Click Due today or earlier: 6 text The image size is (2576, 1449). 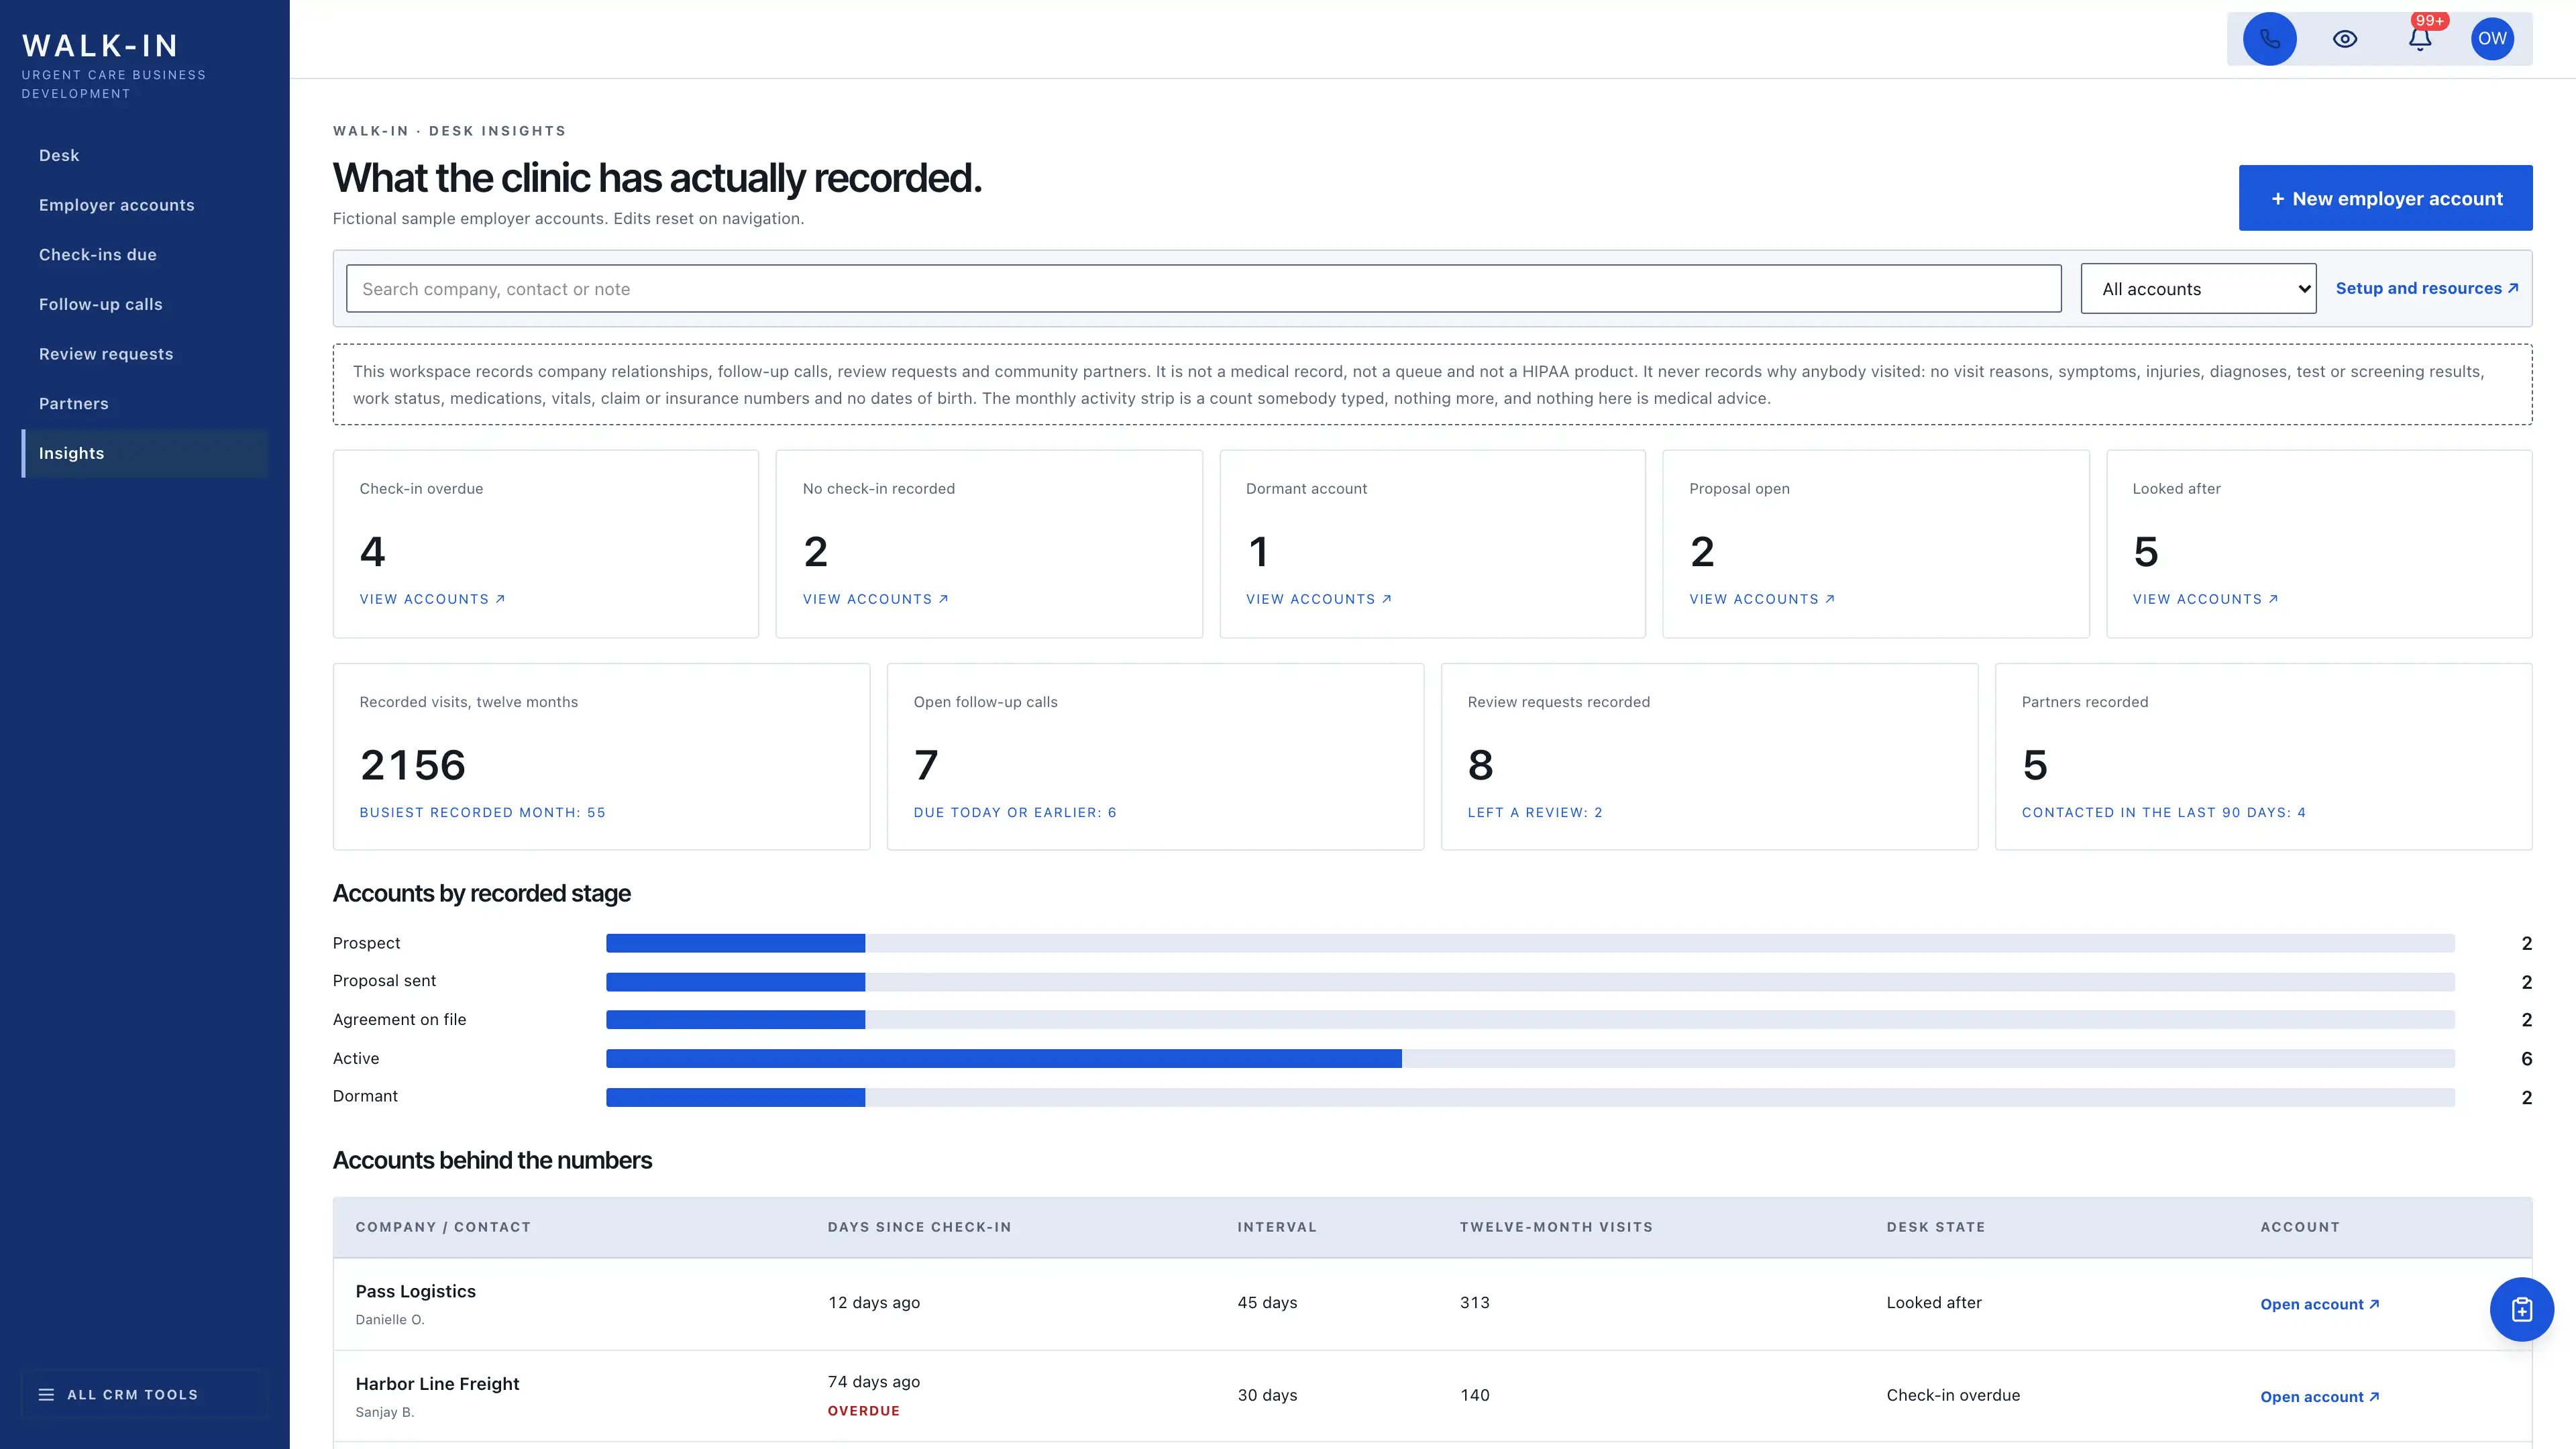(x=1015, y=812)
